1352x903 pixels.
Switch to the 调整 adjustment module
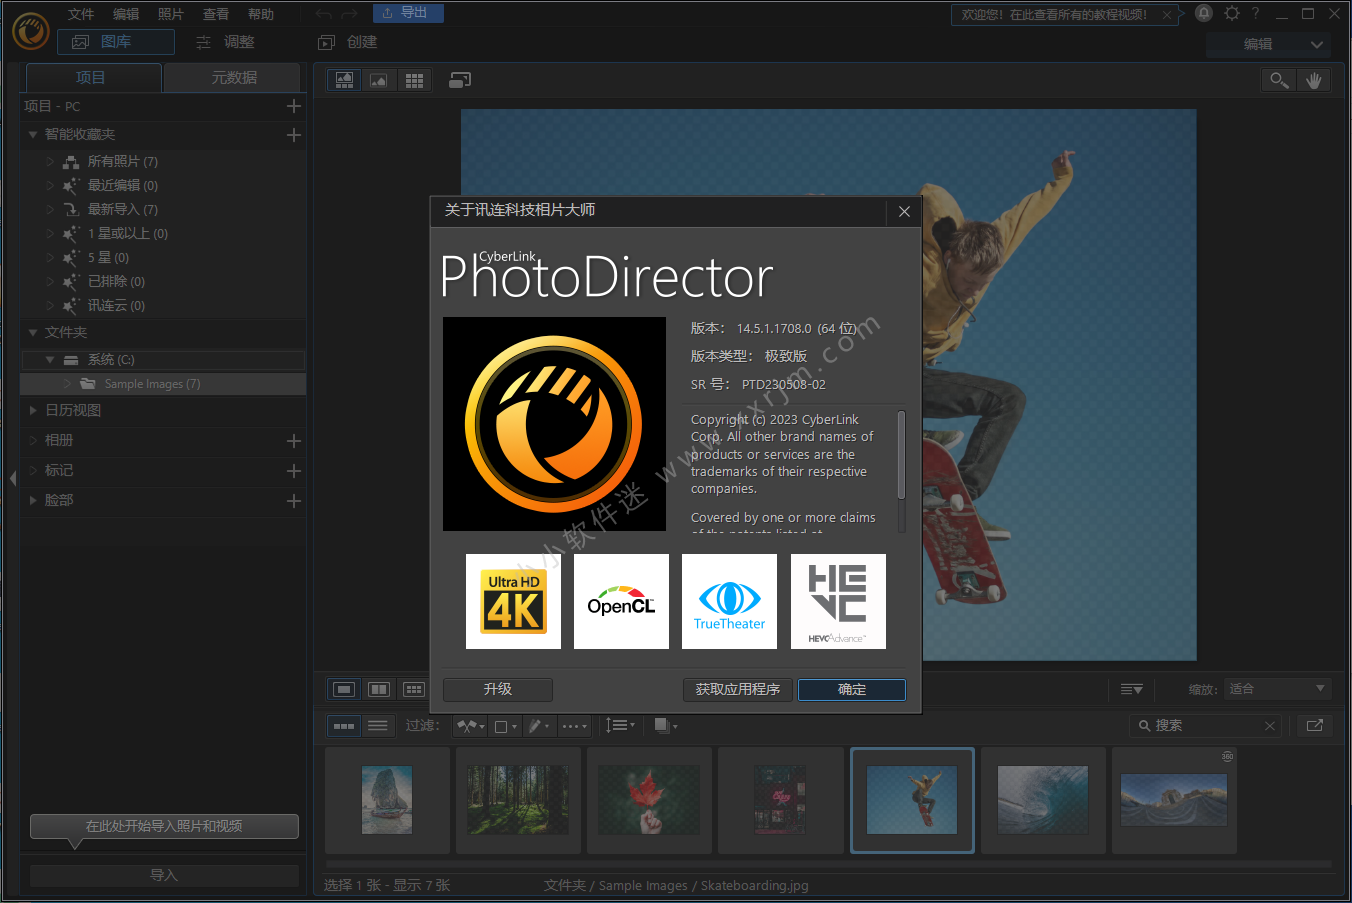point(226,42)
